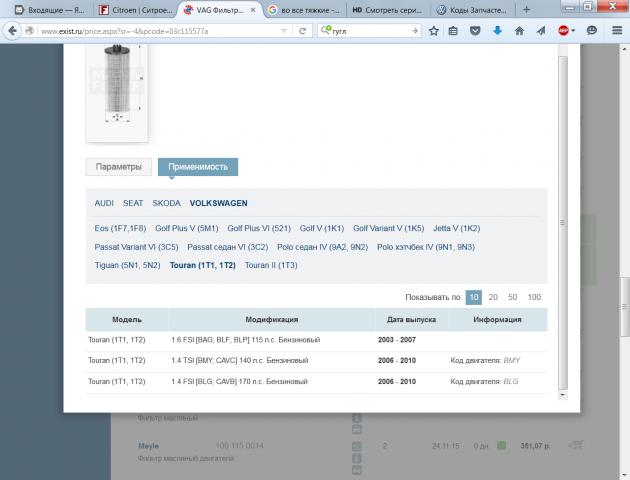This screenshot has width=630, height=480.
Task: Select the AUDI brand link
Action: point(104,203)
